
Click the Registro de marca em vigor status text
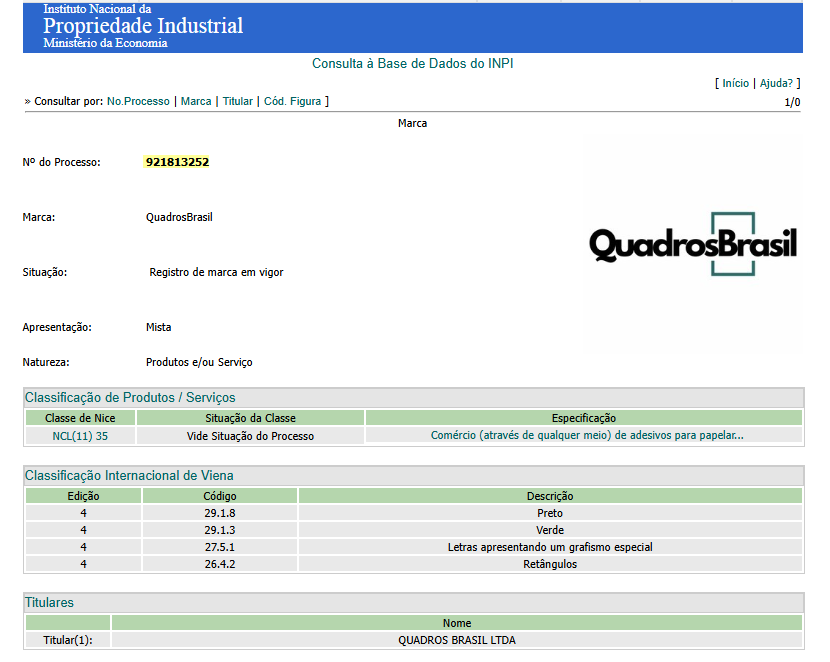[216, 272]
